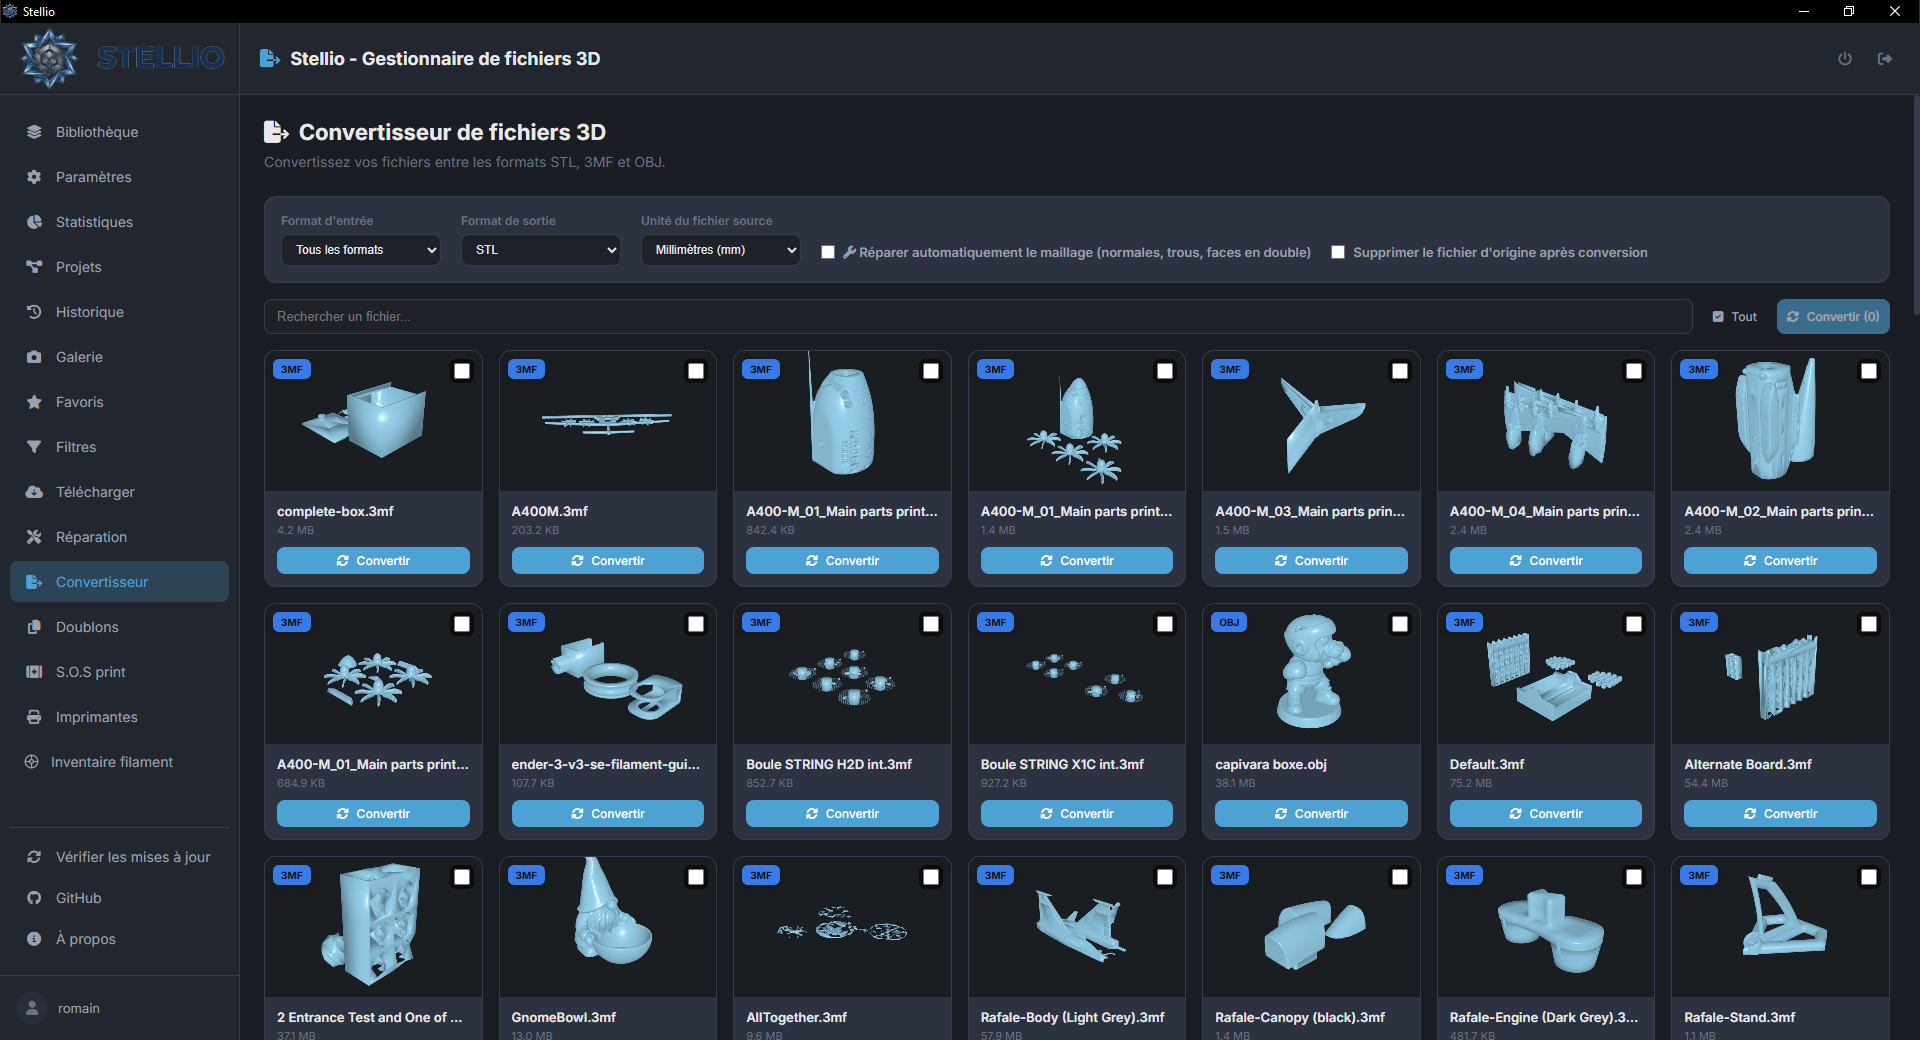Click the Télécharger cloud icon
Screen dimensions: 1920x1040
(34, 492)
